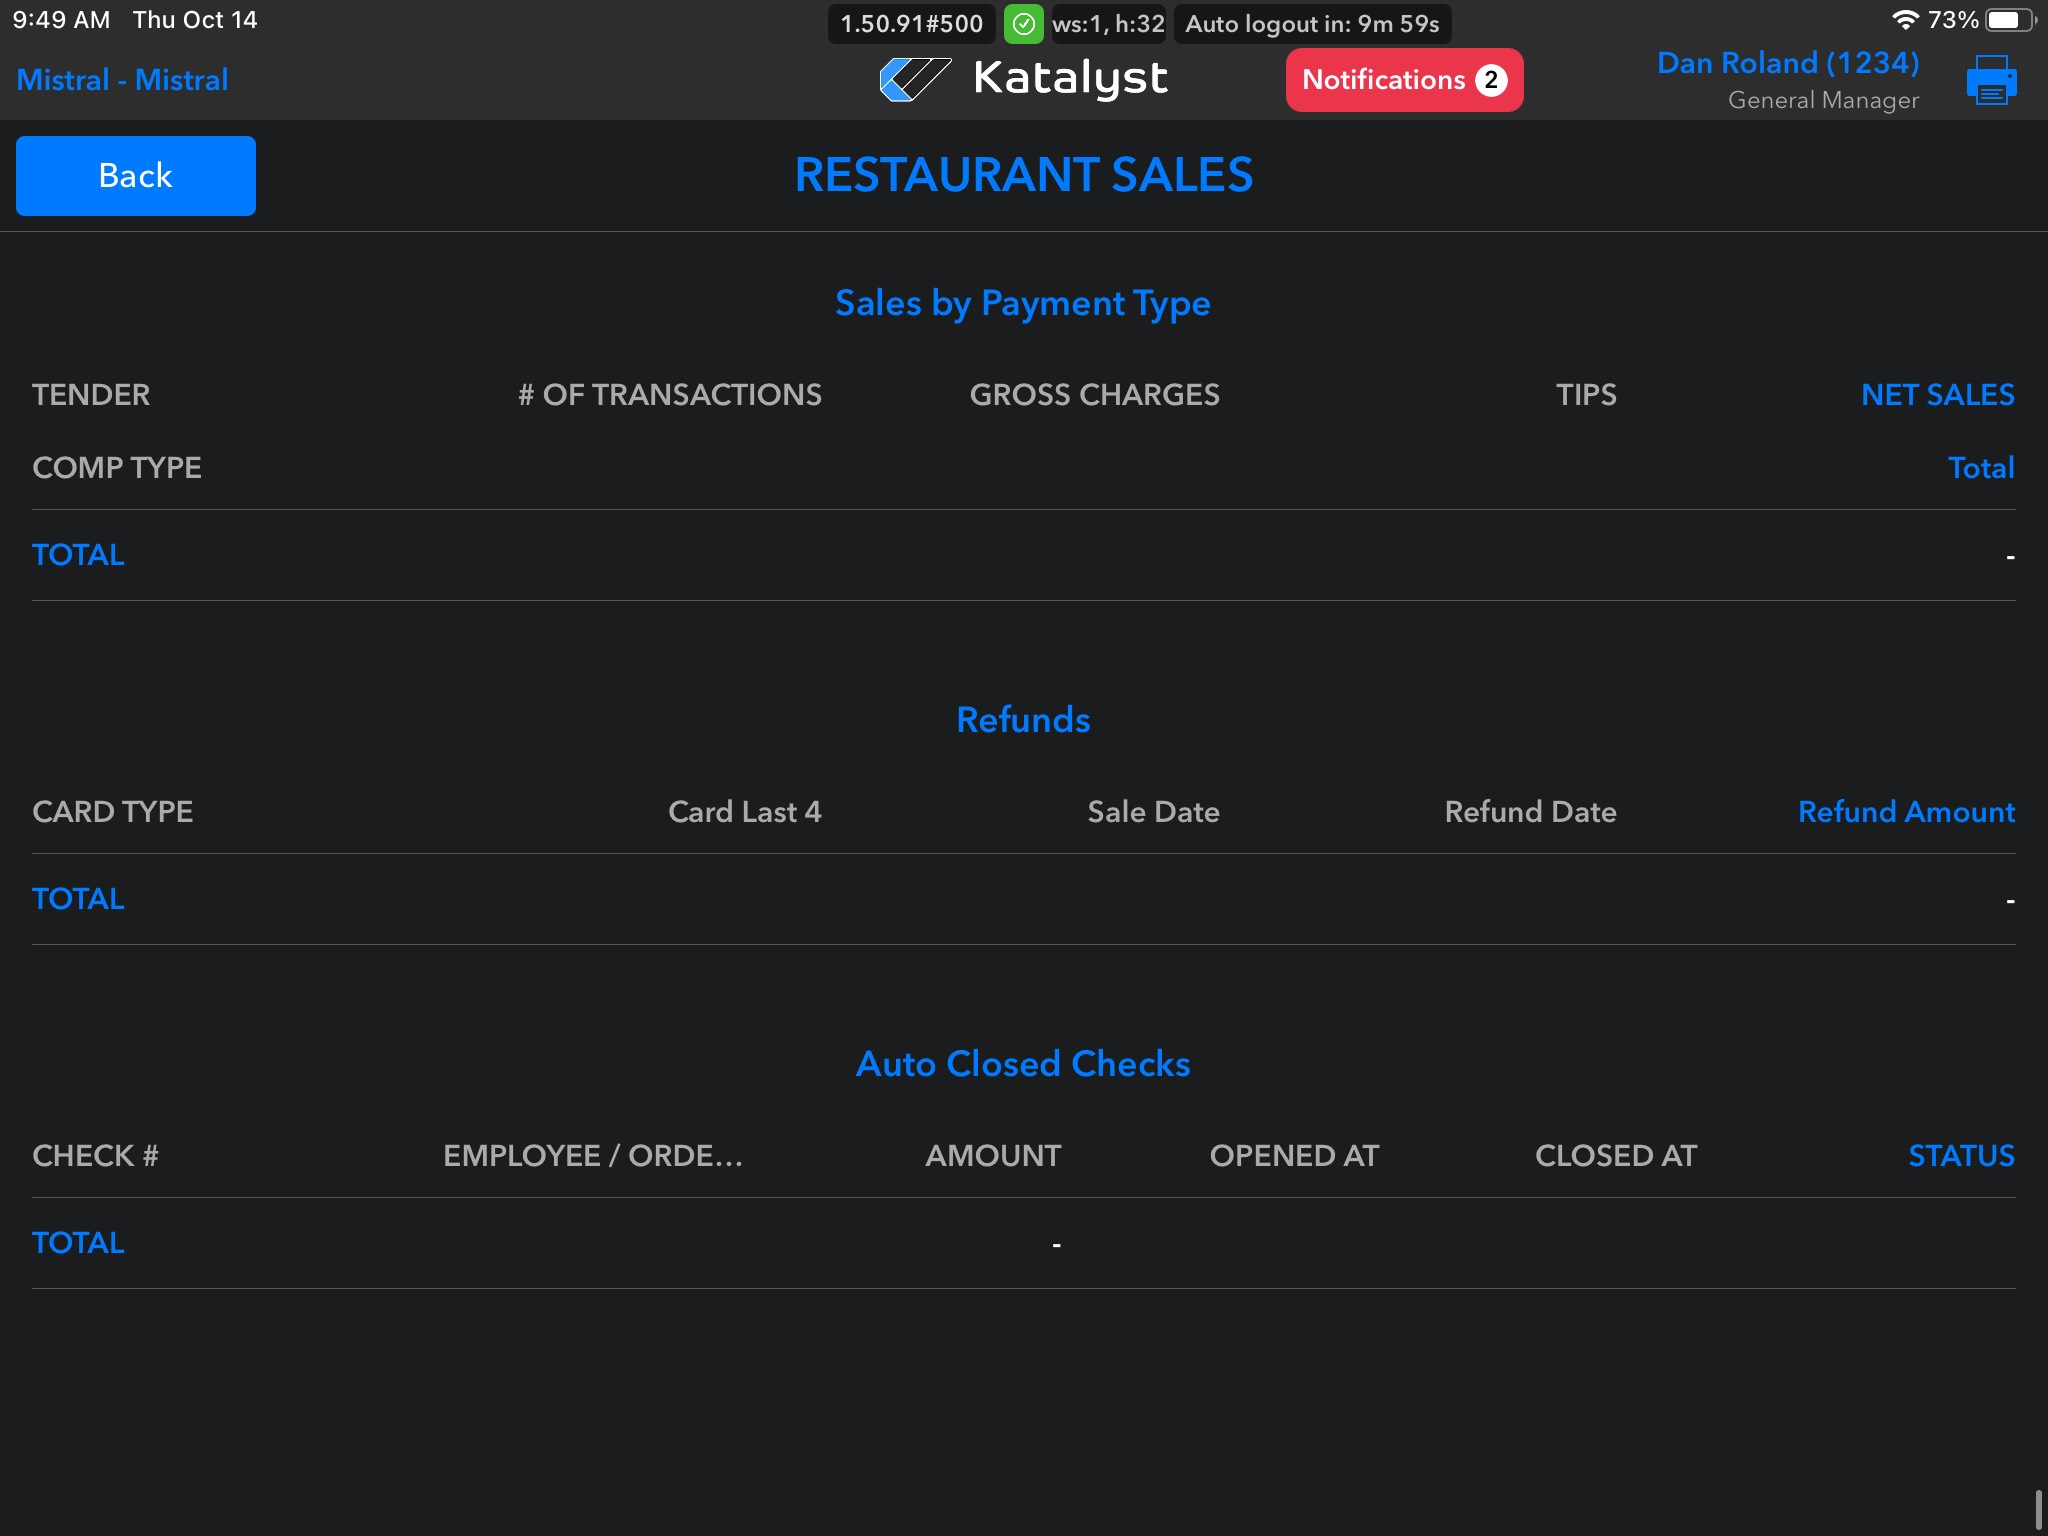Tap the Auto logout timer indicator
This screenshot has width=2048, height=1536.
(1311, 24)
